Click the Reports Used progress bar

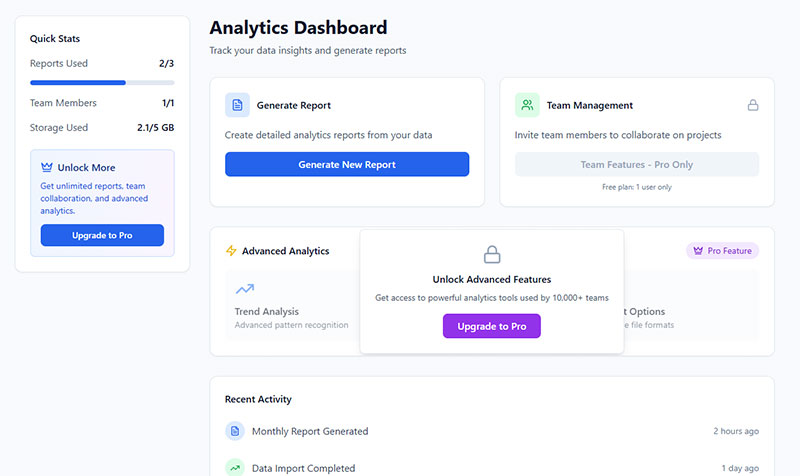[x=102, y=83]
